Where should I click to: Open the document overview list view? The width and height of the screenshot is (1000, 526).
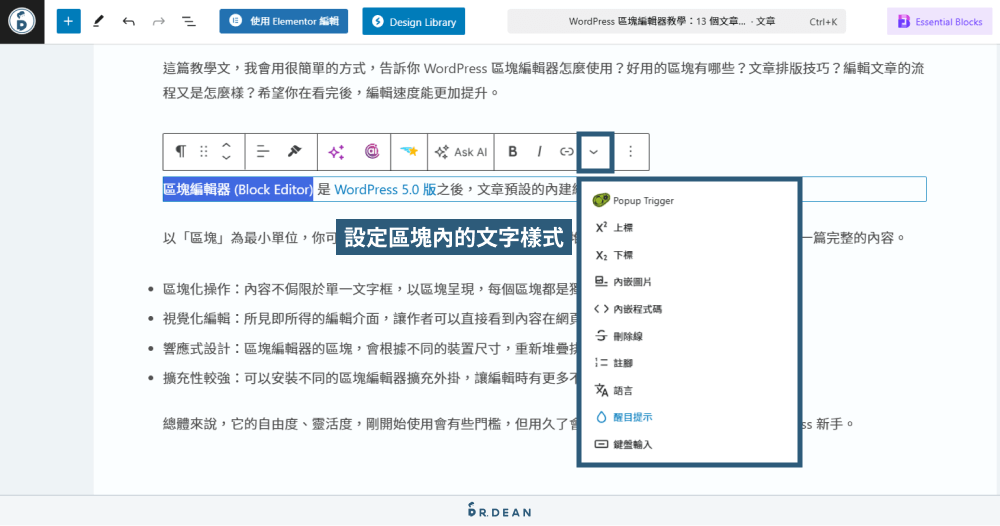click(x=189, y=22)
